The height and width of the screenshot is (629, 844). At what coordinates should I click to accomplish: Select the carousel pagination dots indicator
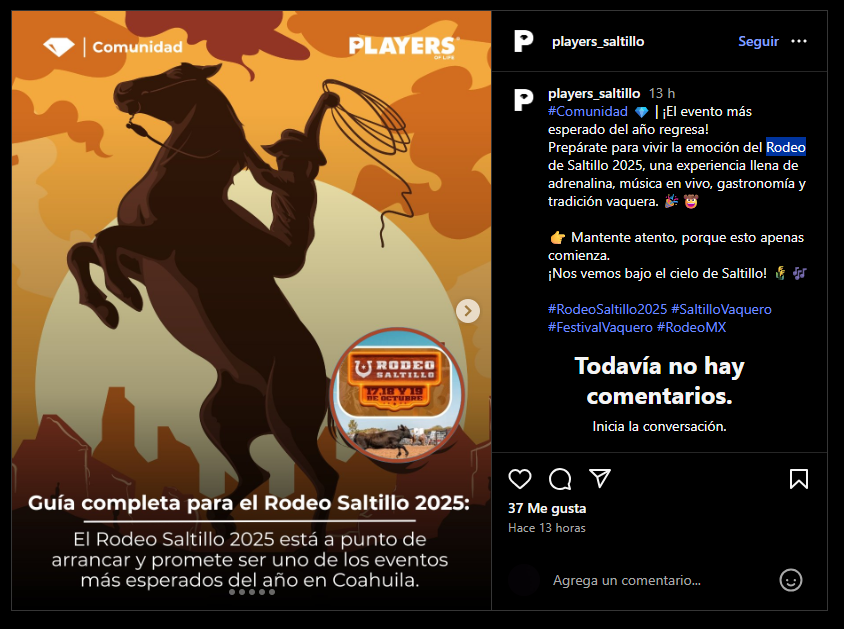coord(252,592)
